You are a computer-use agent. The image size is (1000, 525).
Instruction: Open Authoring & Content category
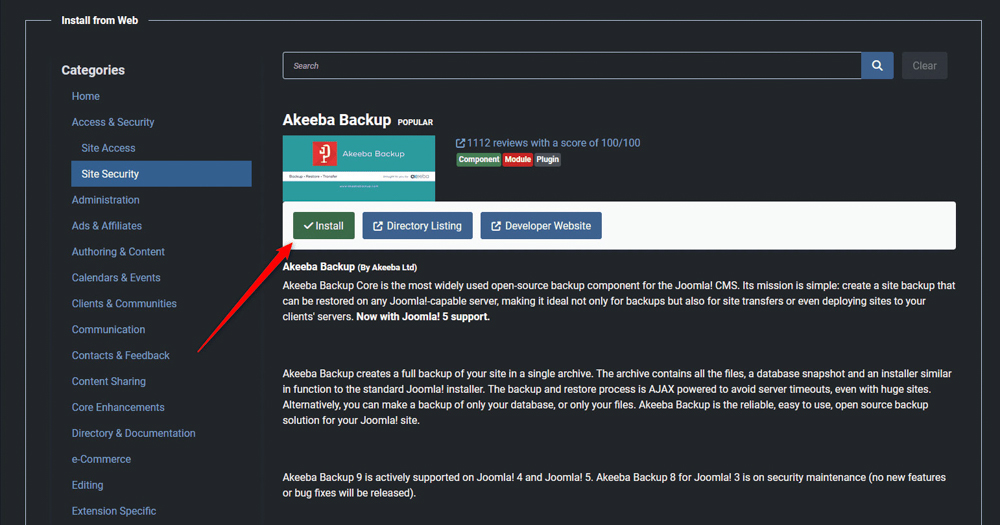click(x=118, y=252)
